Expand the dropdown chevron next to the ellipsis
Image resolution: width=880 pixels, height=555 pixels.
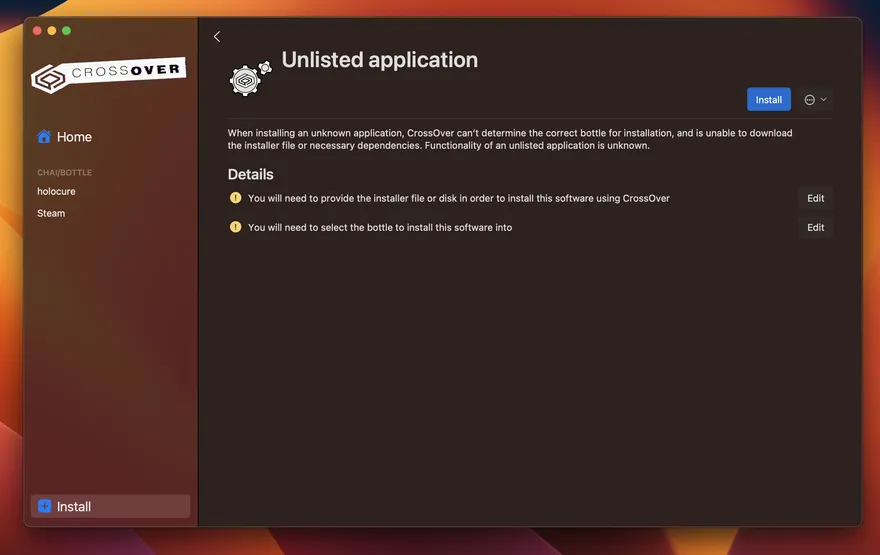[824, 100]
